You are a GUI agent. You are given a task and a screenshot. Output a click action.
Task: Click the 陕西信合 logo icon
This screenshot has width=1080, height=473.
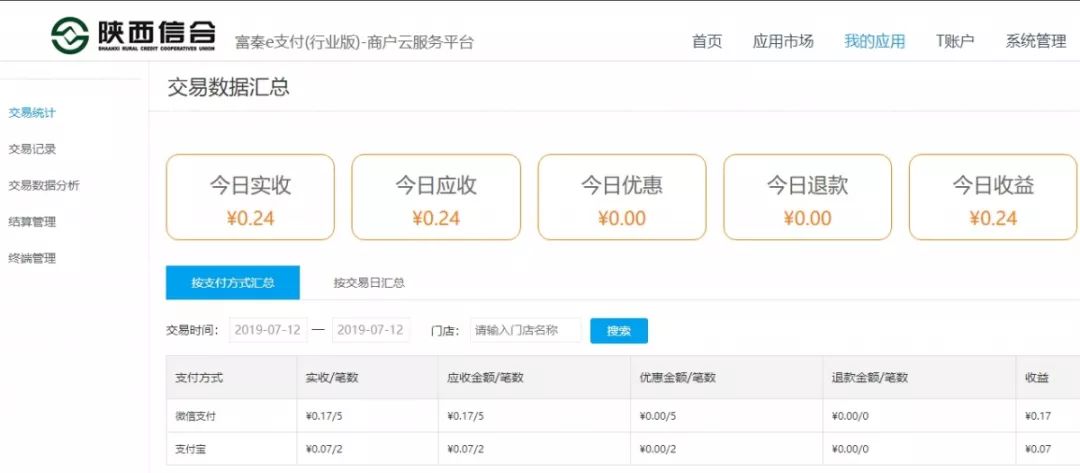pyautogui.click(x=70, y=35)
